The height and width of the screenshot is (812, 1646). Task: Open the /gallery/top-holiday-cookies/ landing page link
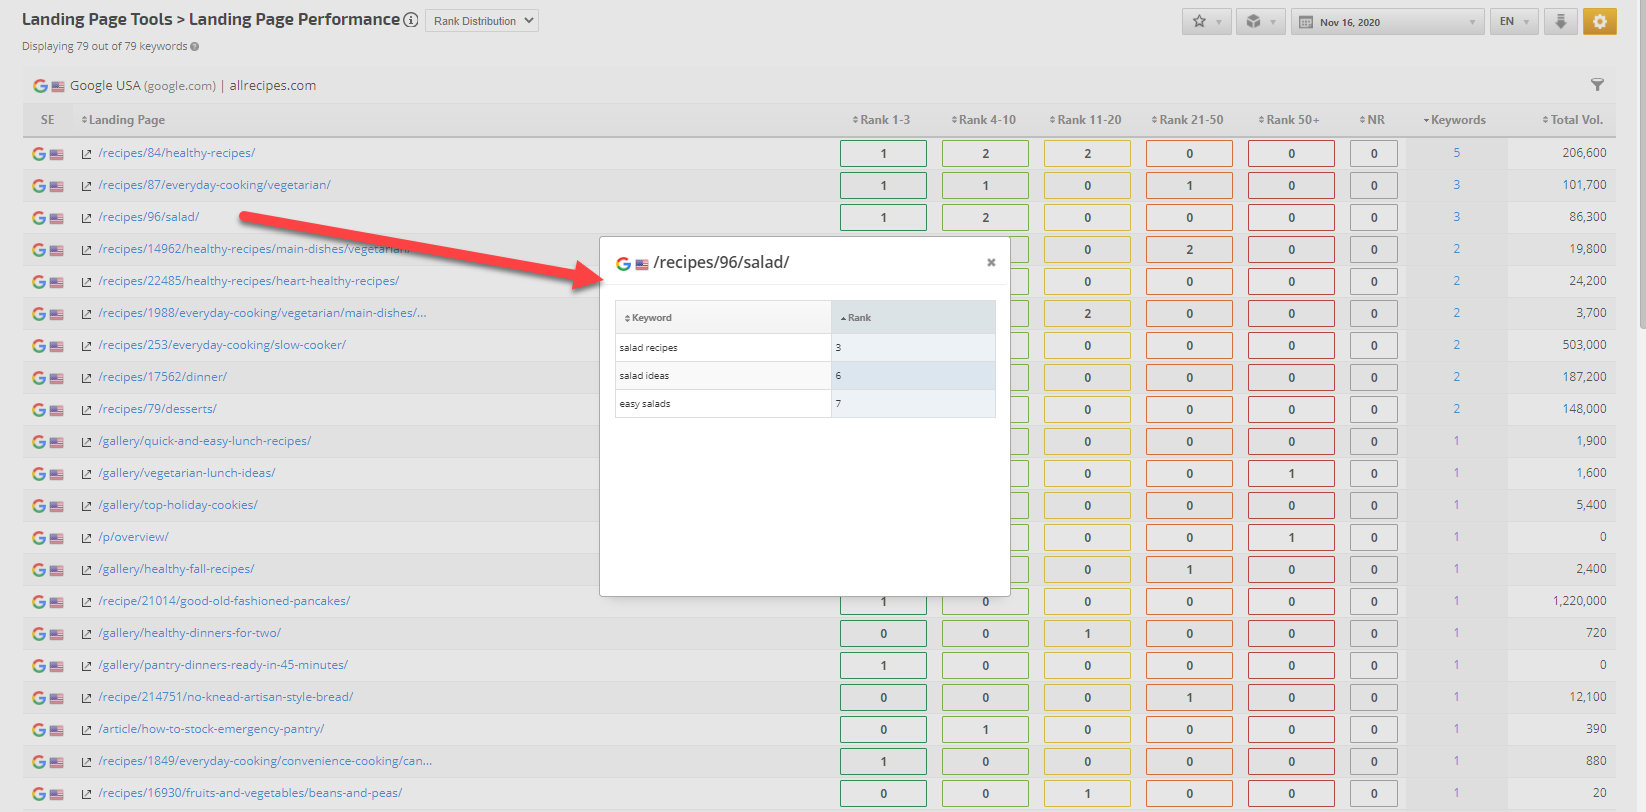click(x=178, y=505)
